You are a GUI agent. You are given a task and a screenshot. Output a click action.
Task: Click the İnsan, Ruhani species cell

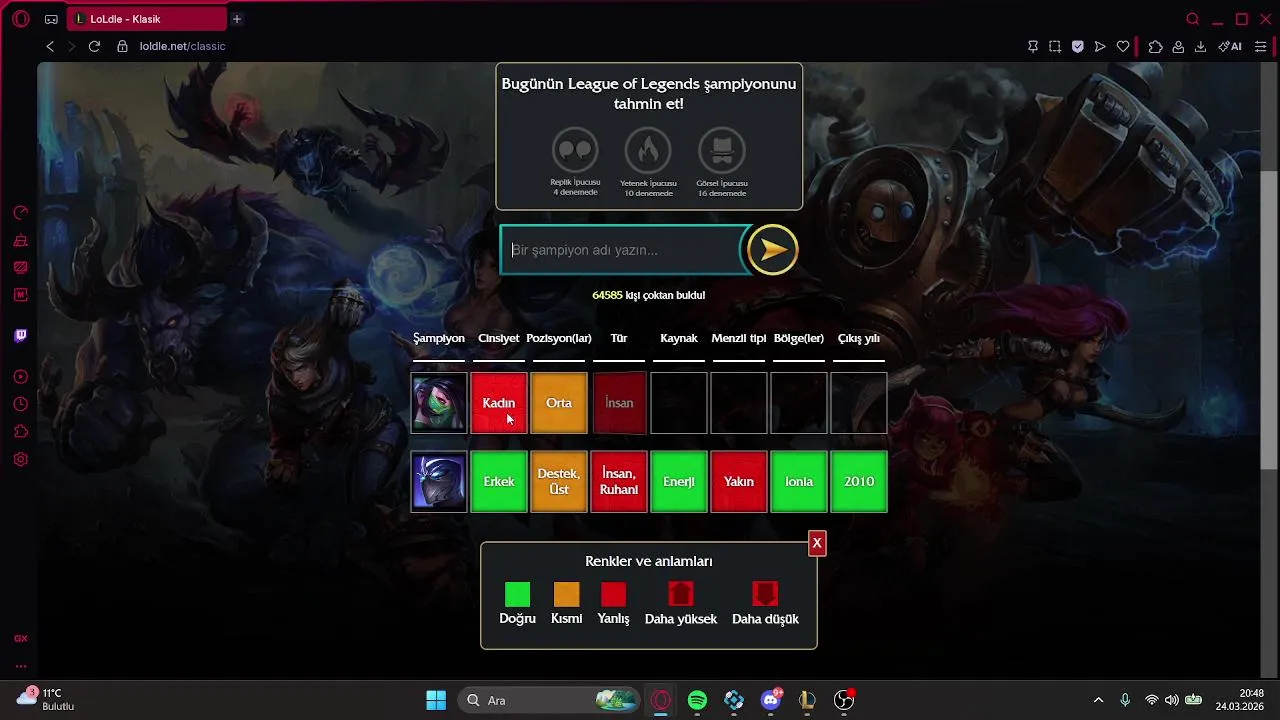tap(619, 482)
